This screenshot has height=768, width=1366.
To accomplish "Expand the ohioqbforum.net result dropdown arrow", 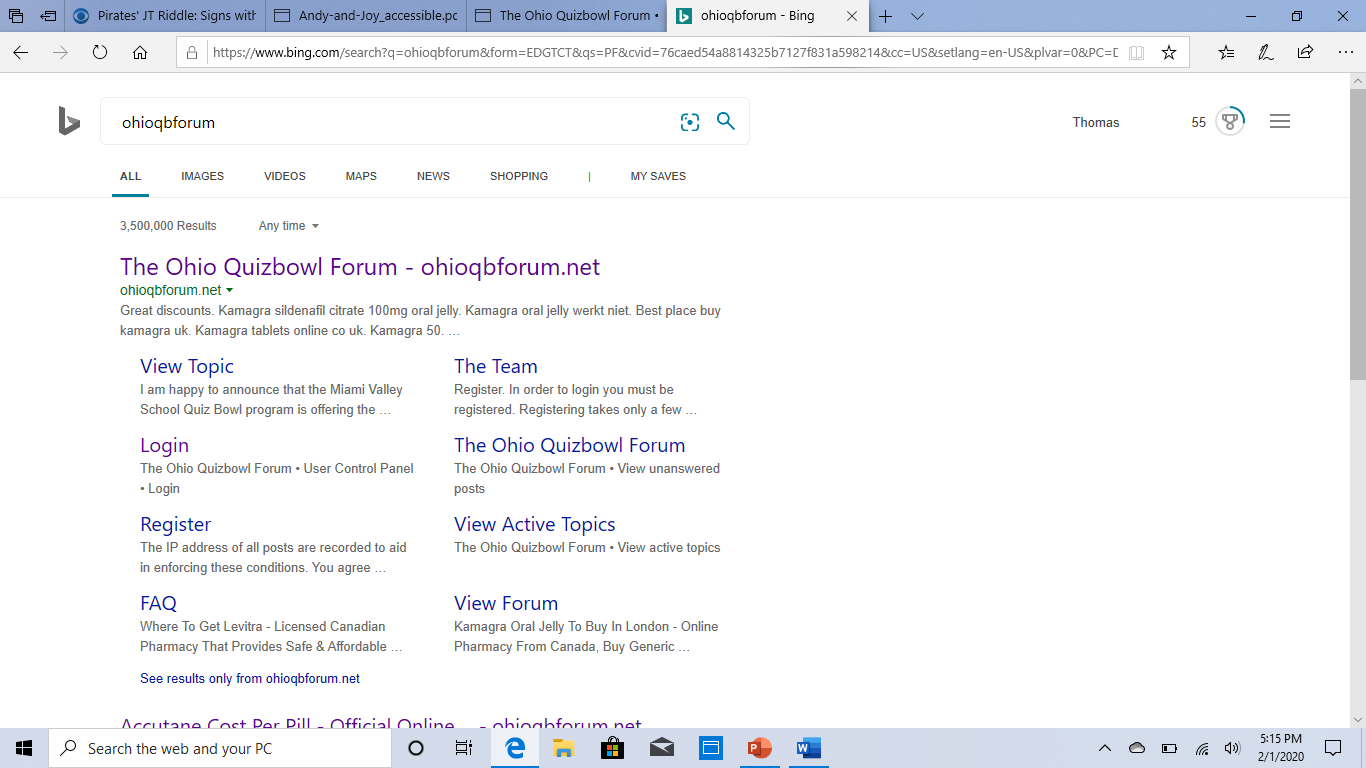I will [x=230, y=290].
